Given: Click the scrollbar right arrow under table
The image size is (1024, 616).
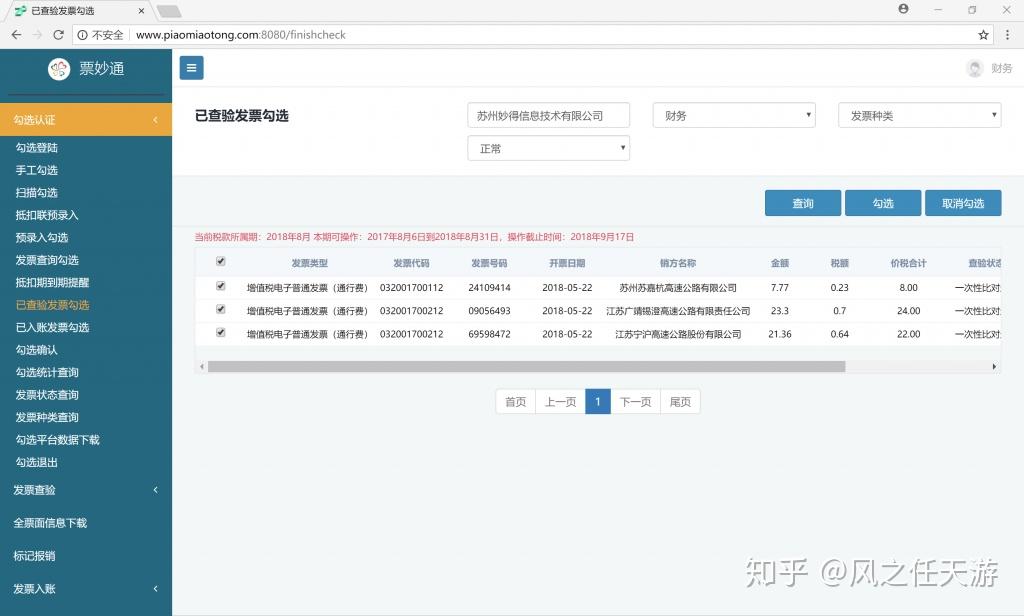Looking at the screenshot, I should [x=994, y=367].
